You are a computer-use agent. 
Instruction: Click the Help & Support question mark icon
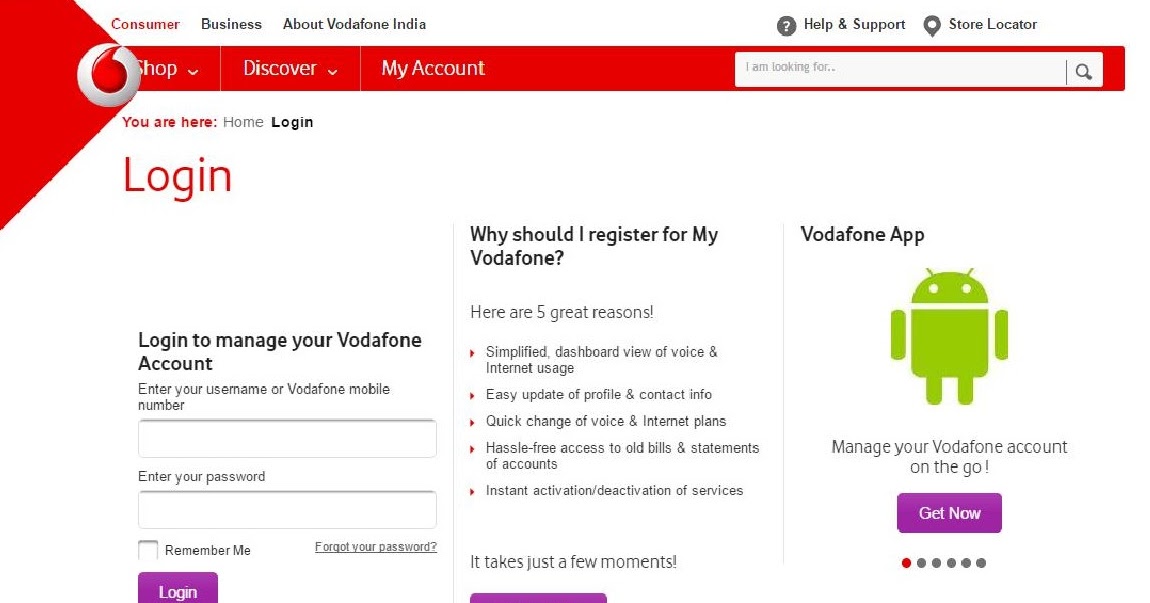point(786,26)
